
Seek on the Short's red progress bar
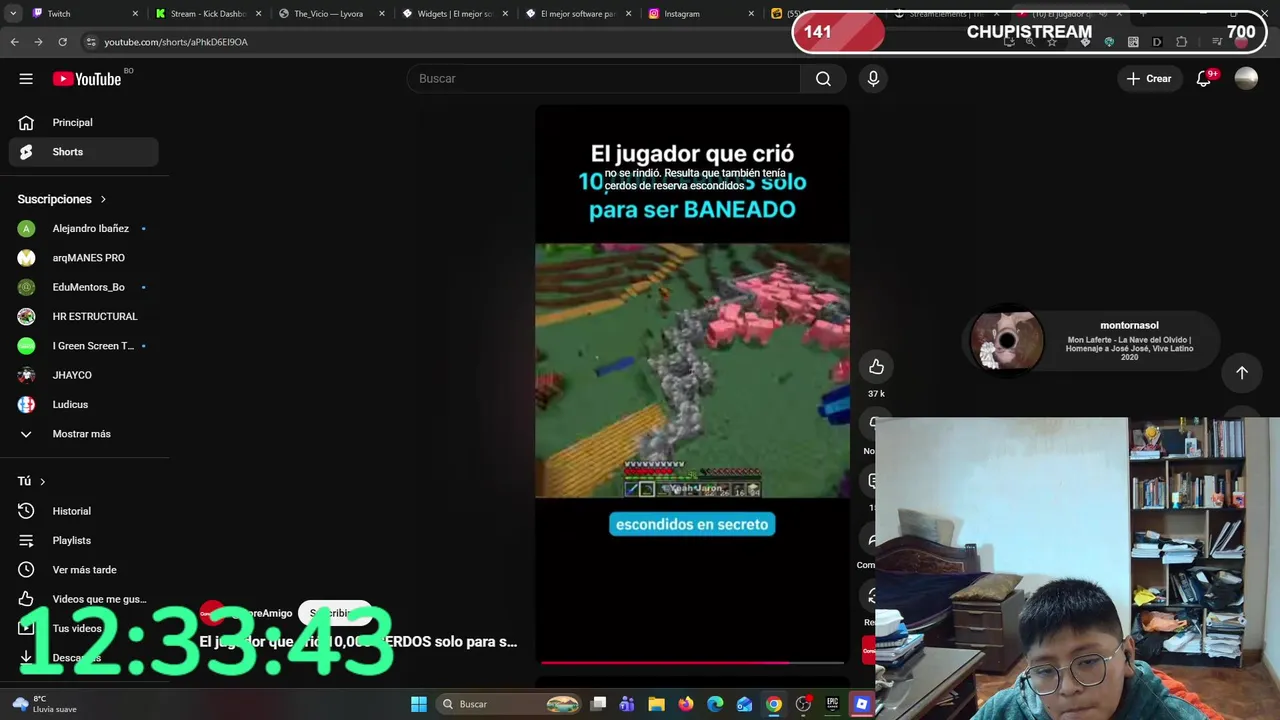692,662
